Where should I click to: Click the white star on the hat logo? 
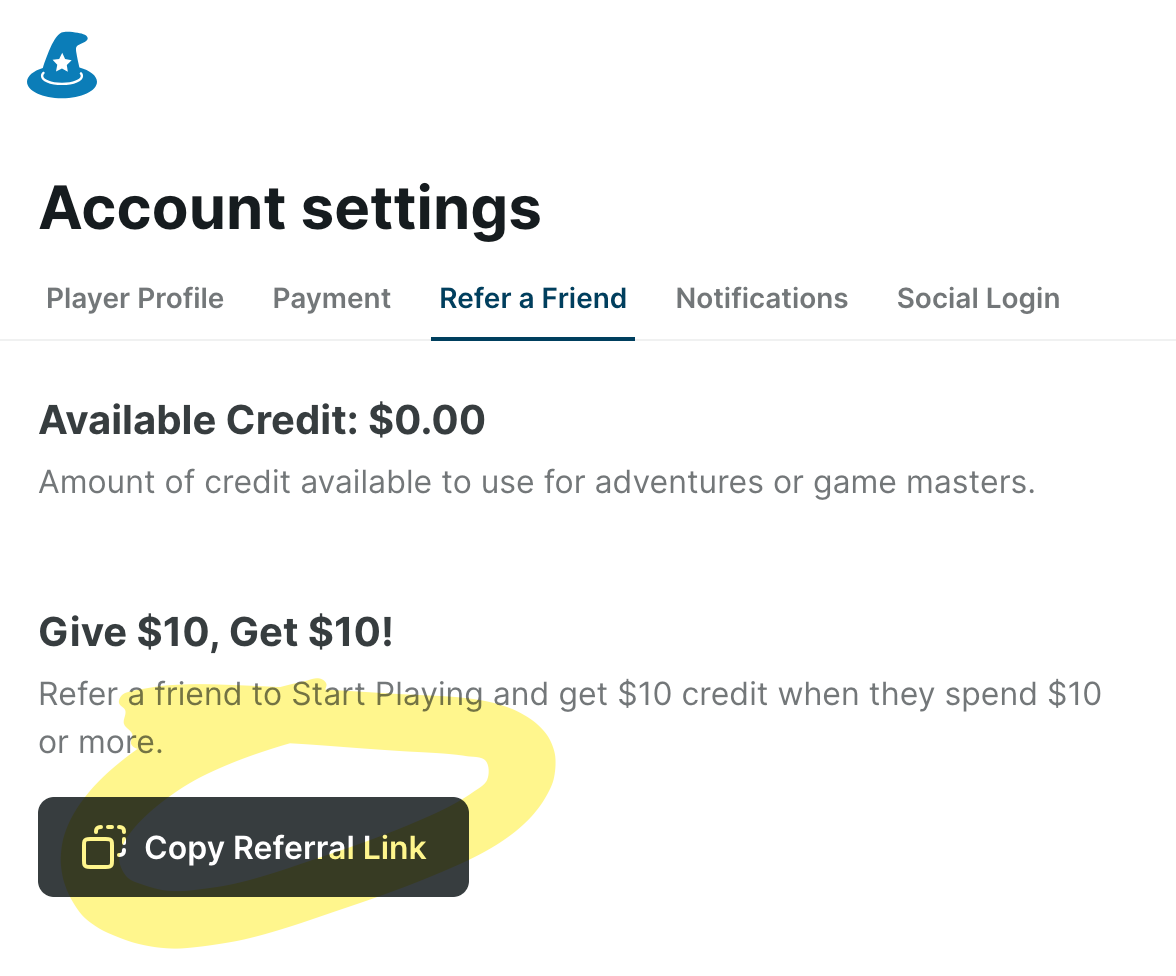[62, 63]
